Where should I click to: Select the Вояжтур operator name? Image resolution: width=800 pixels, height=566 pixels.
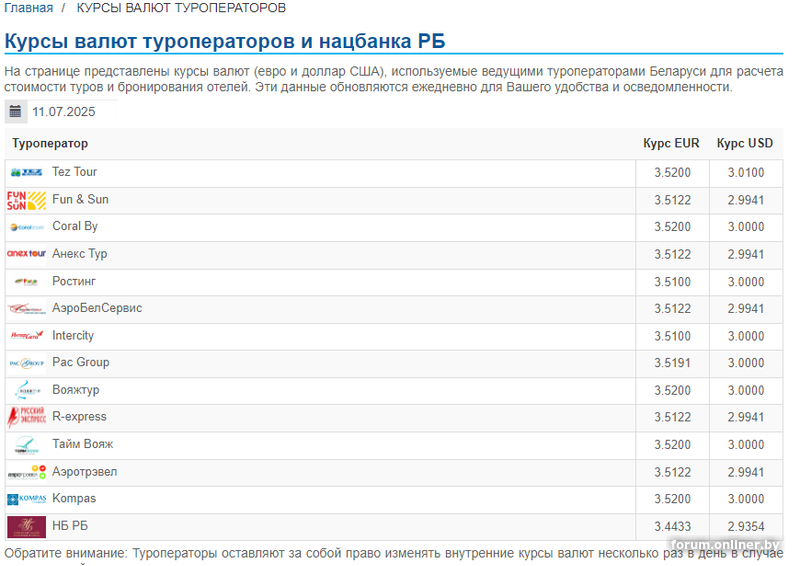pos(76,390)
